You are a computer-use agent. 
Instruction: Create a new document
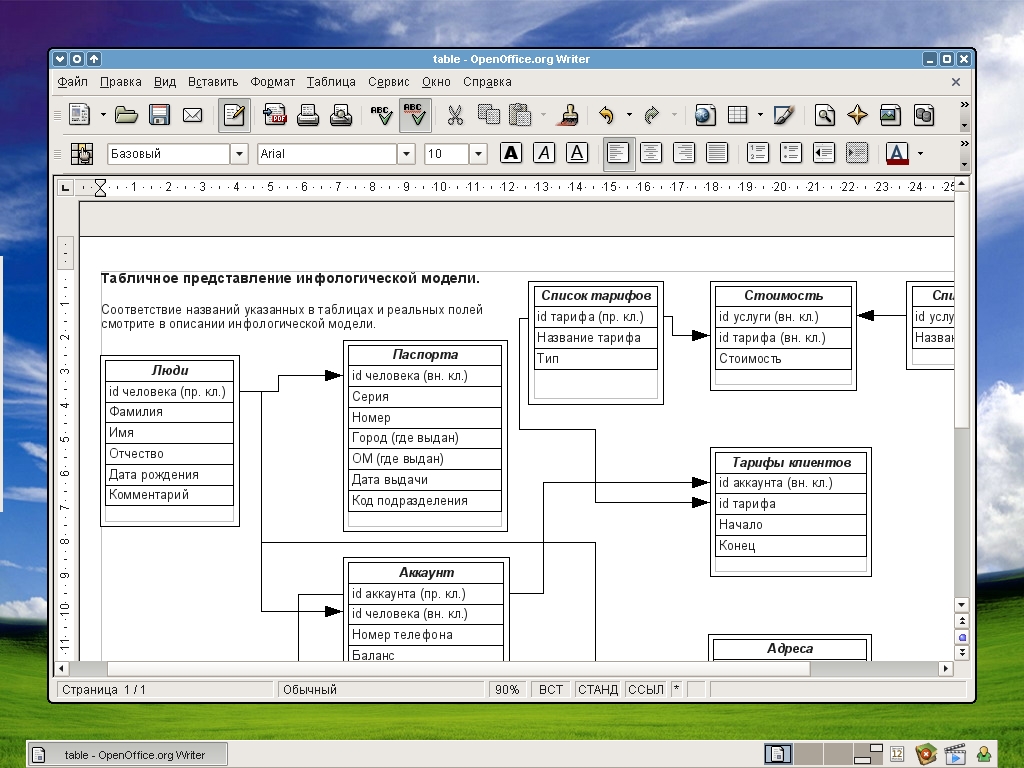[x=80, y=116]
